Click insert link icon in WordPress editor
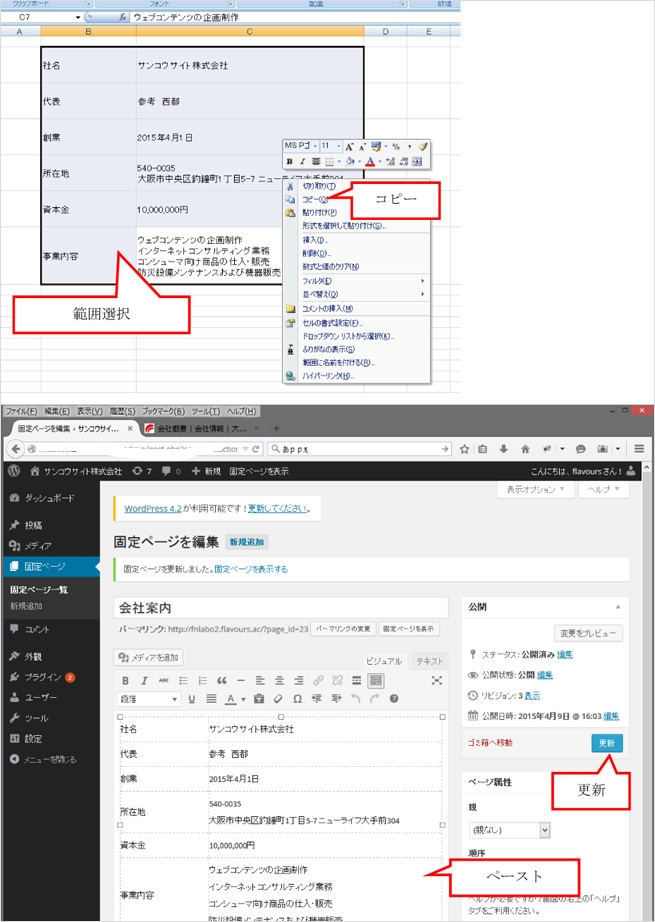Image resolution: width=655 pixels, height=922 pixels. click(x=318, y=680)
